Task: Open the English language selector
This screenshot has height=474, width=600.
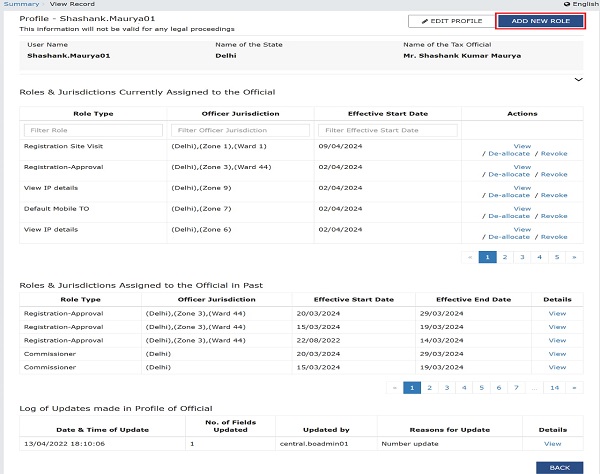Action: tap(581, 4)
